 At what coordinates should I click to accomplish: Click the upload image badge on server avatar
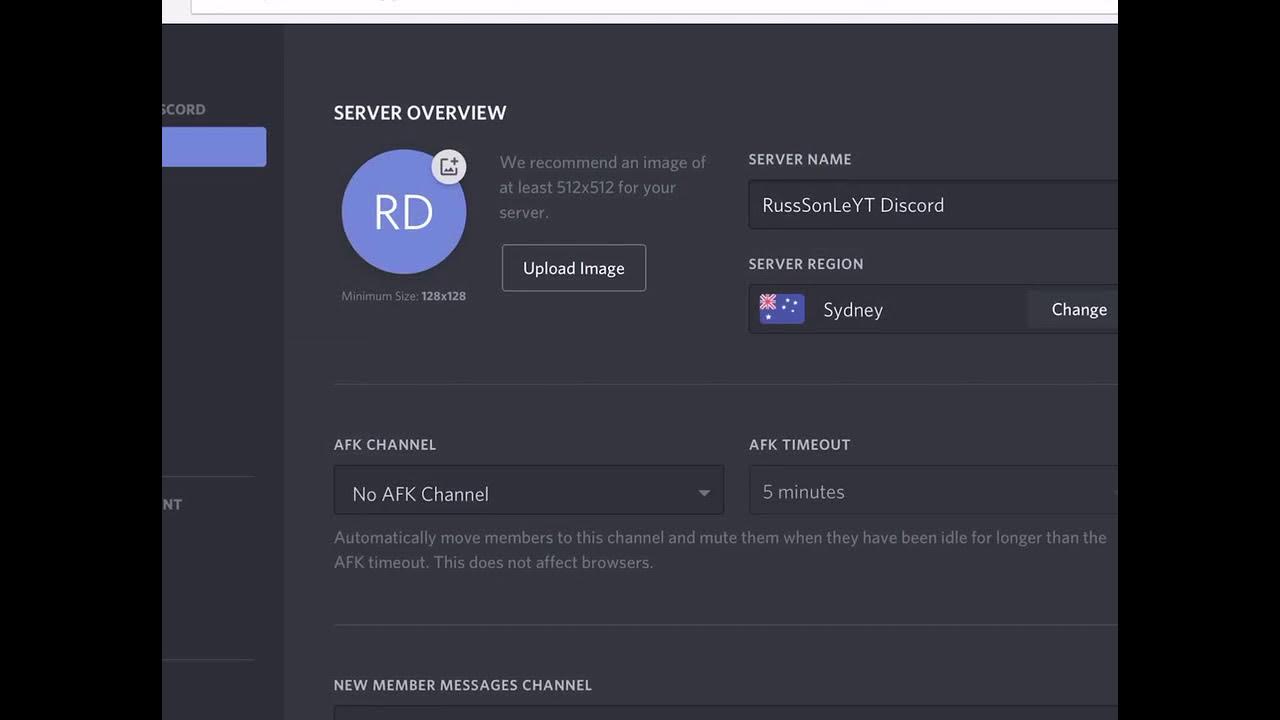pos(449,166)
